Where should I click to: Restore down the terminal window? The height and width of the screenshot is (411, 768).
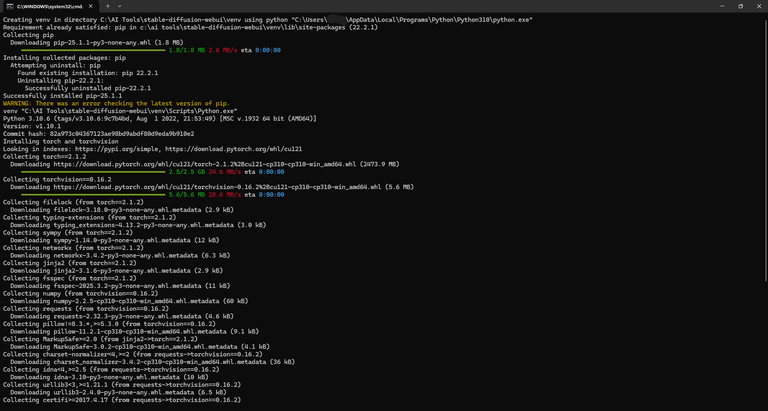(x=740, y=6)
